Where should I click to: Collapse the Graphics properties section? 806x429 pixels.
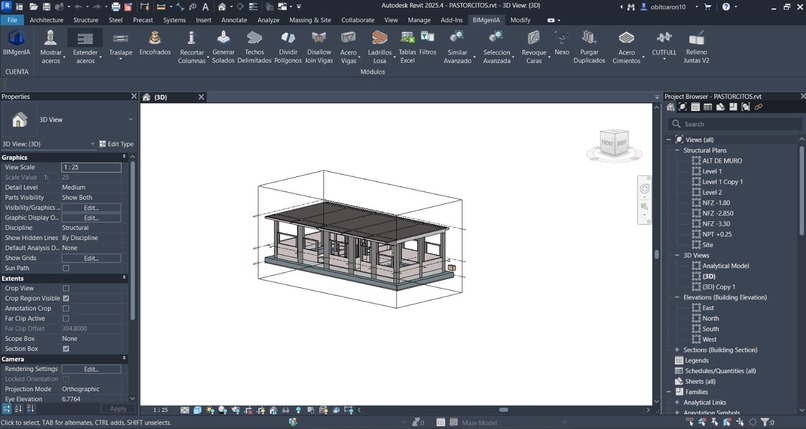point(124,157)
